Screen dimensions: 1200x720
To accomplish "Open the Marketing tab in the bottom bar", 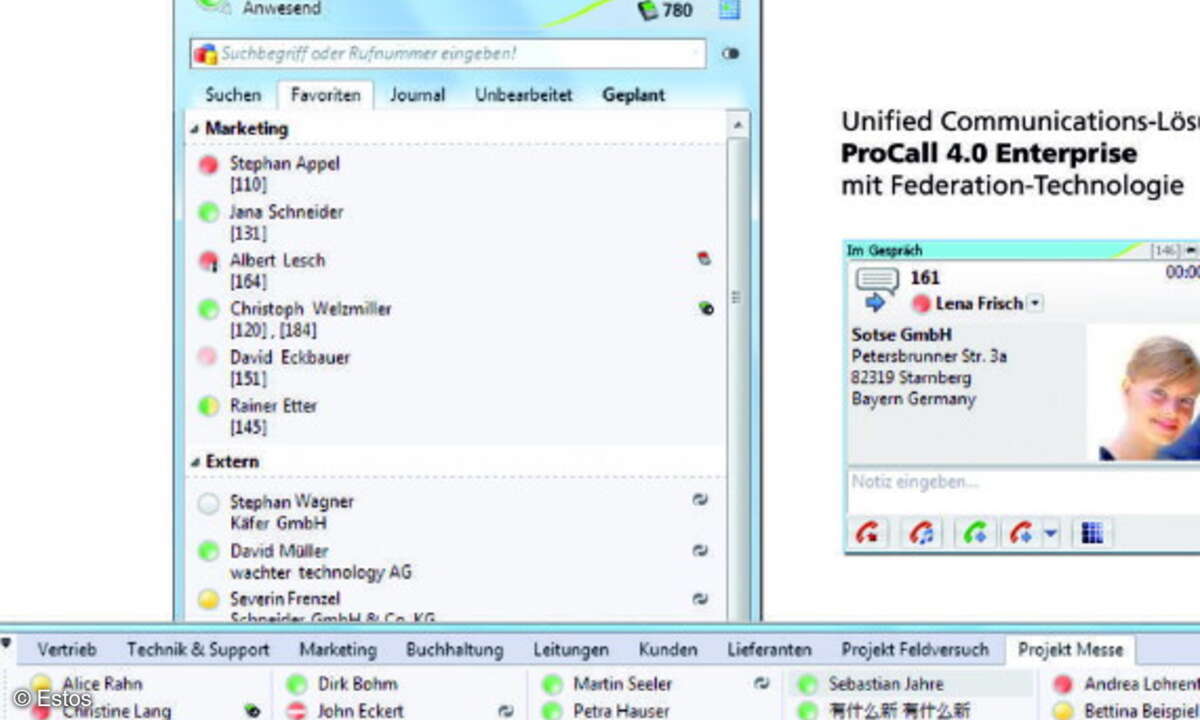I will (338, 650).
